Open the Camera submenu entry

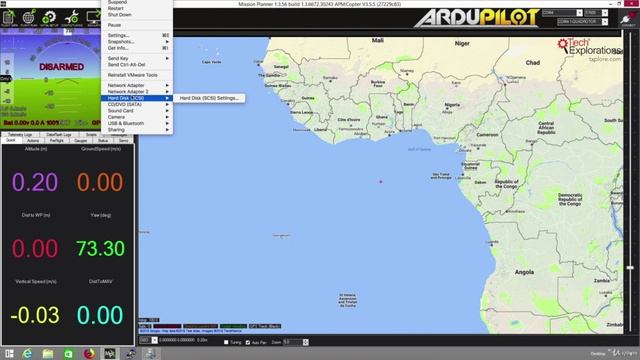(137, 117)
